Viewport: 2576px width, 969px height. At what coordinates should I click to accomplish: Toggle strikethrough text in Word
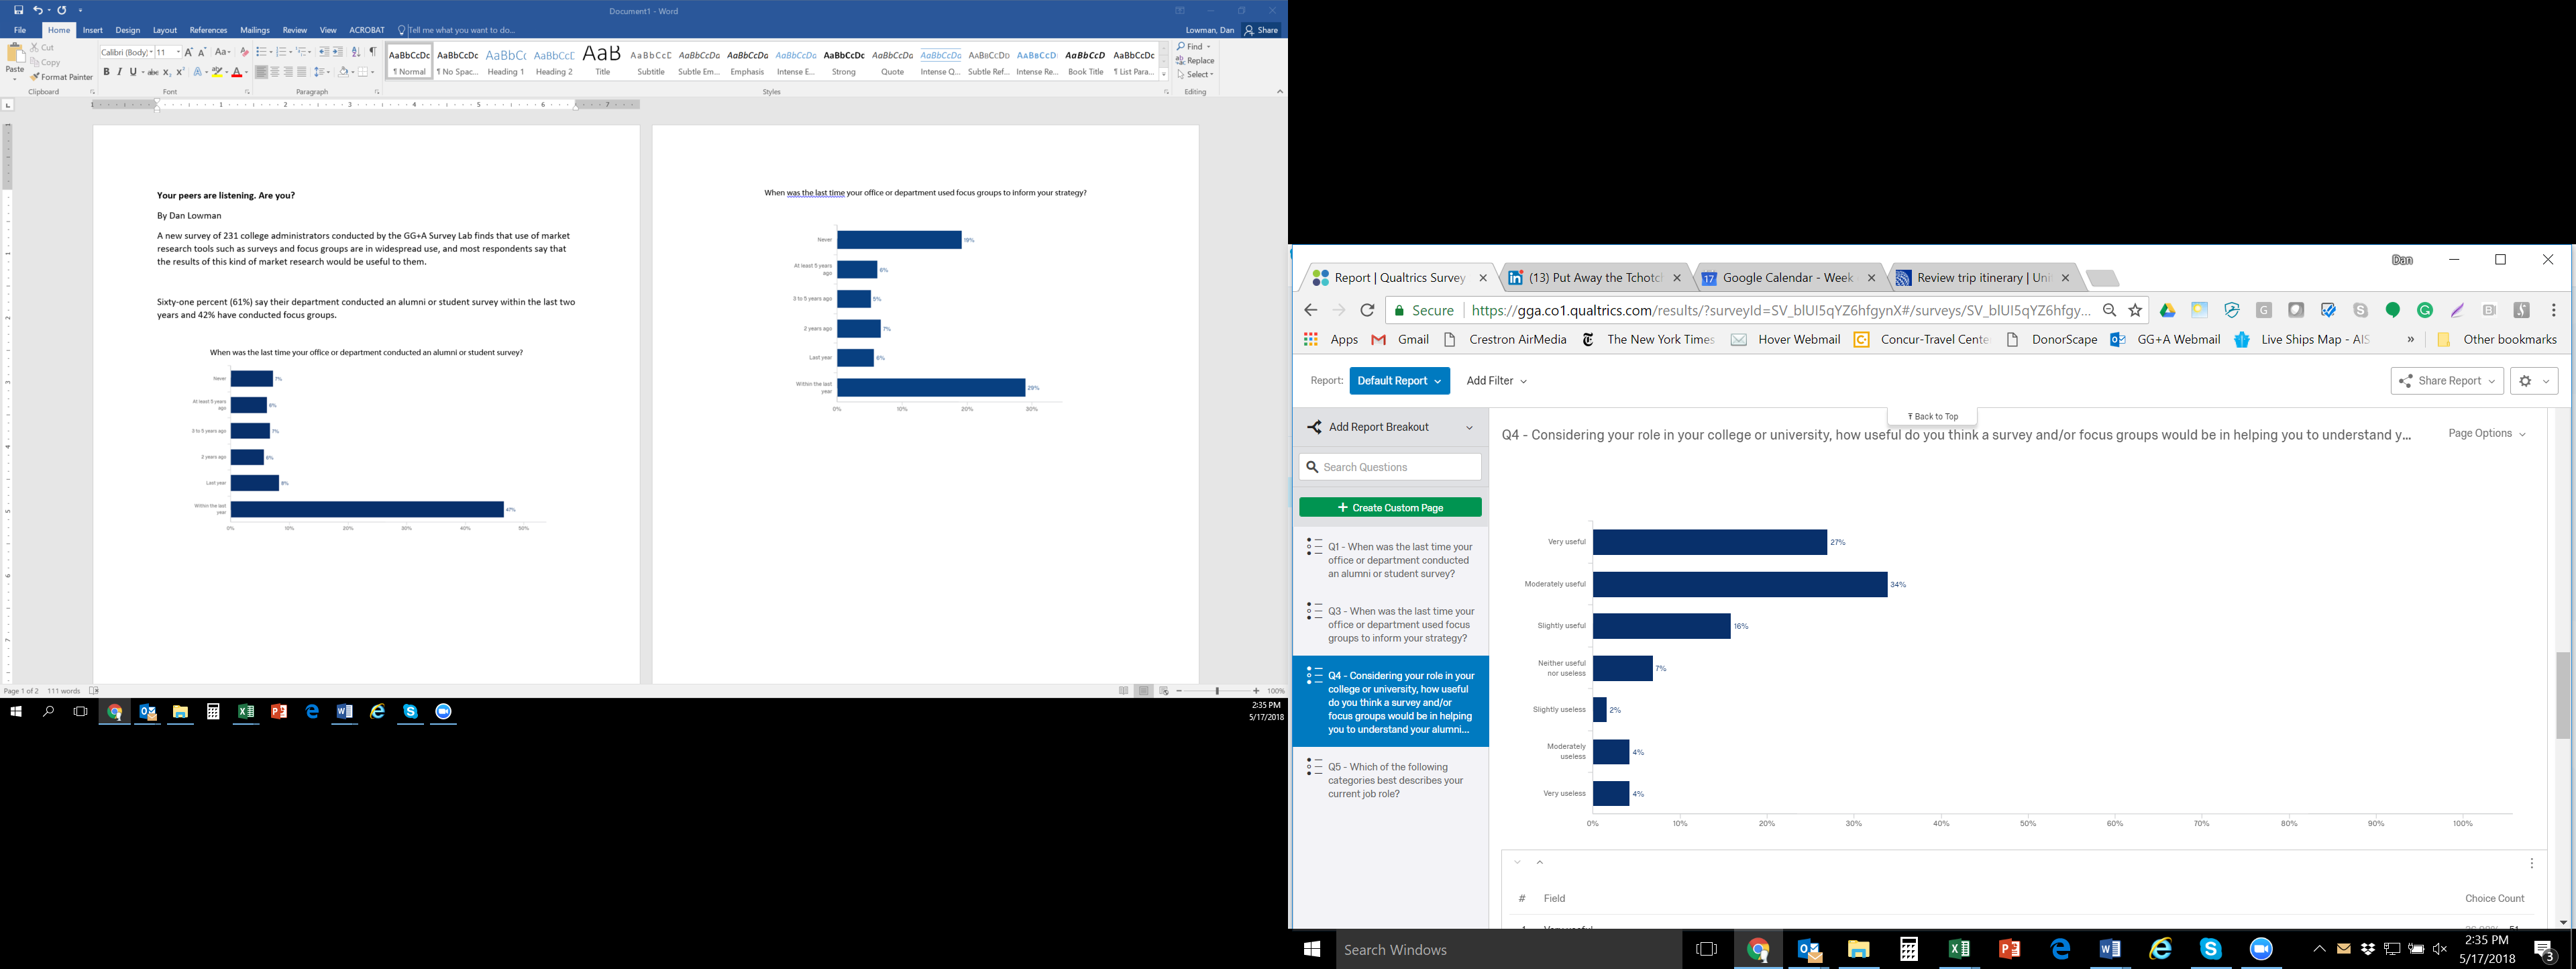(x=153, y=72)
